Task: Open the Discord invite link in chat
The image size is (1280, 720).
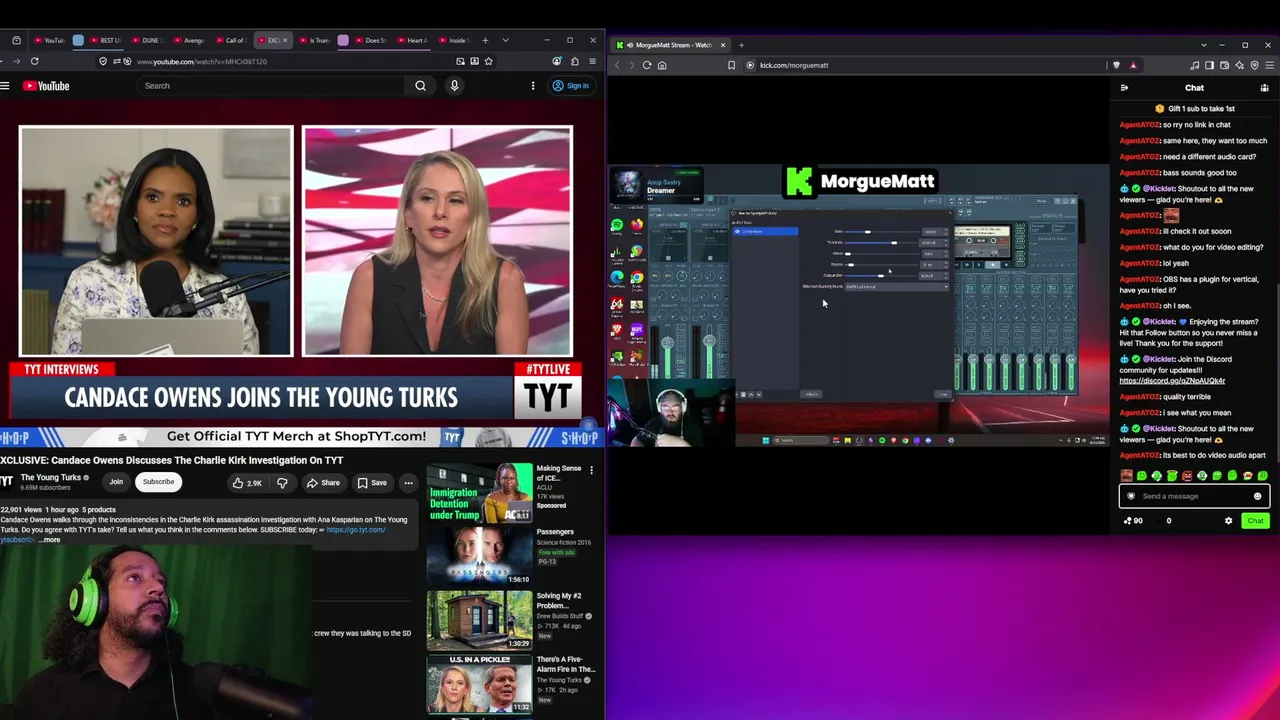Action: [1172, 381]
